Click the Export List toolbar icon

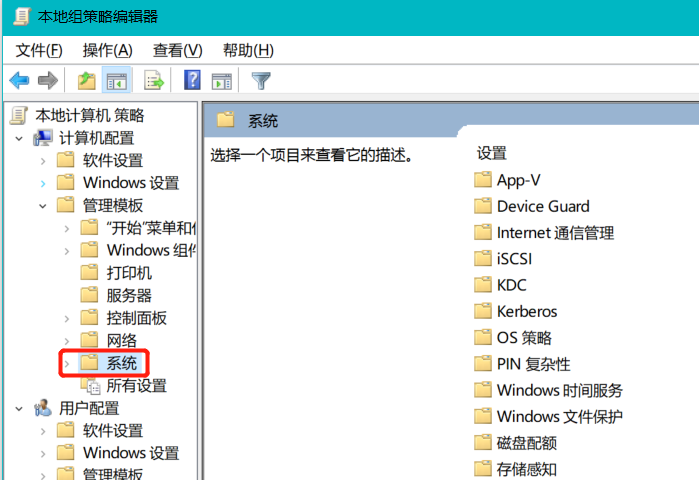[x=153, y=81]
